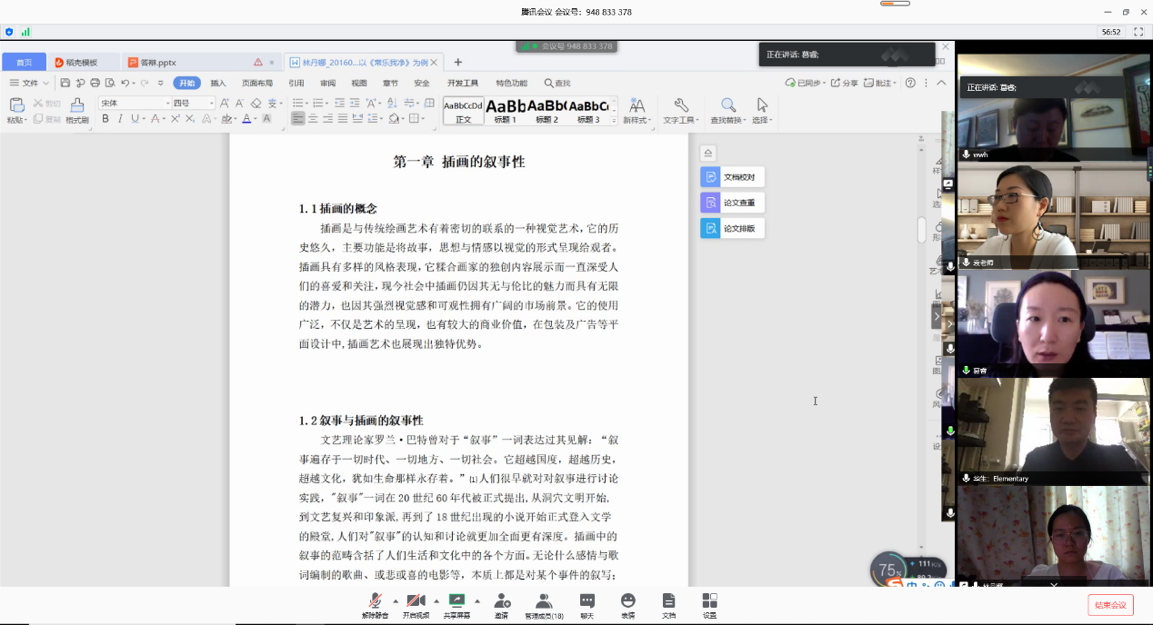
Task: Open the Text Tools (文字工具) dropdown
Action: pos(681,110)
